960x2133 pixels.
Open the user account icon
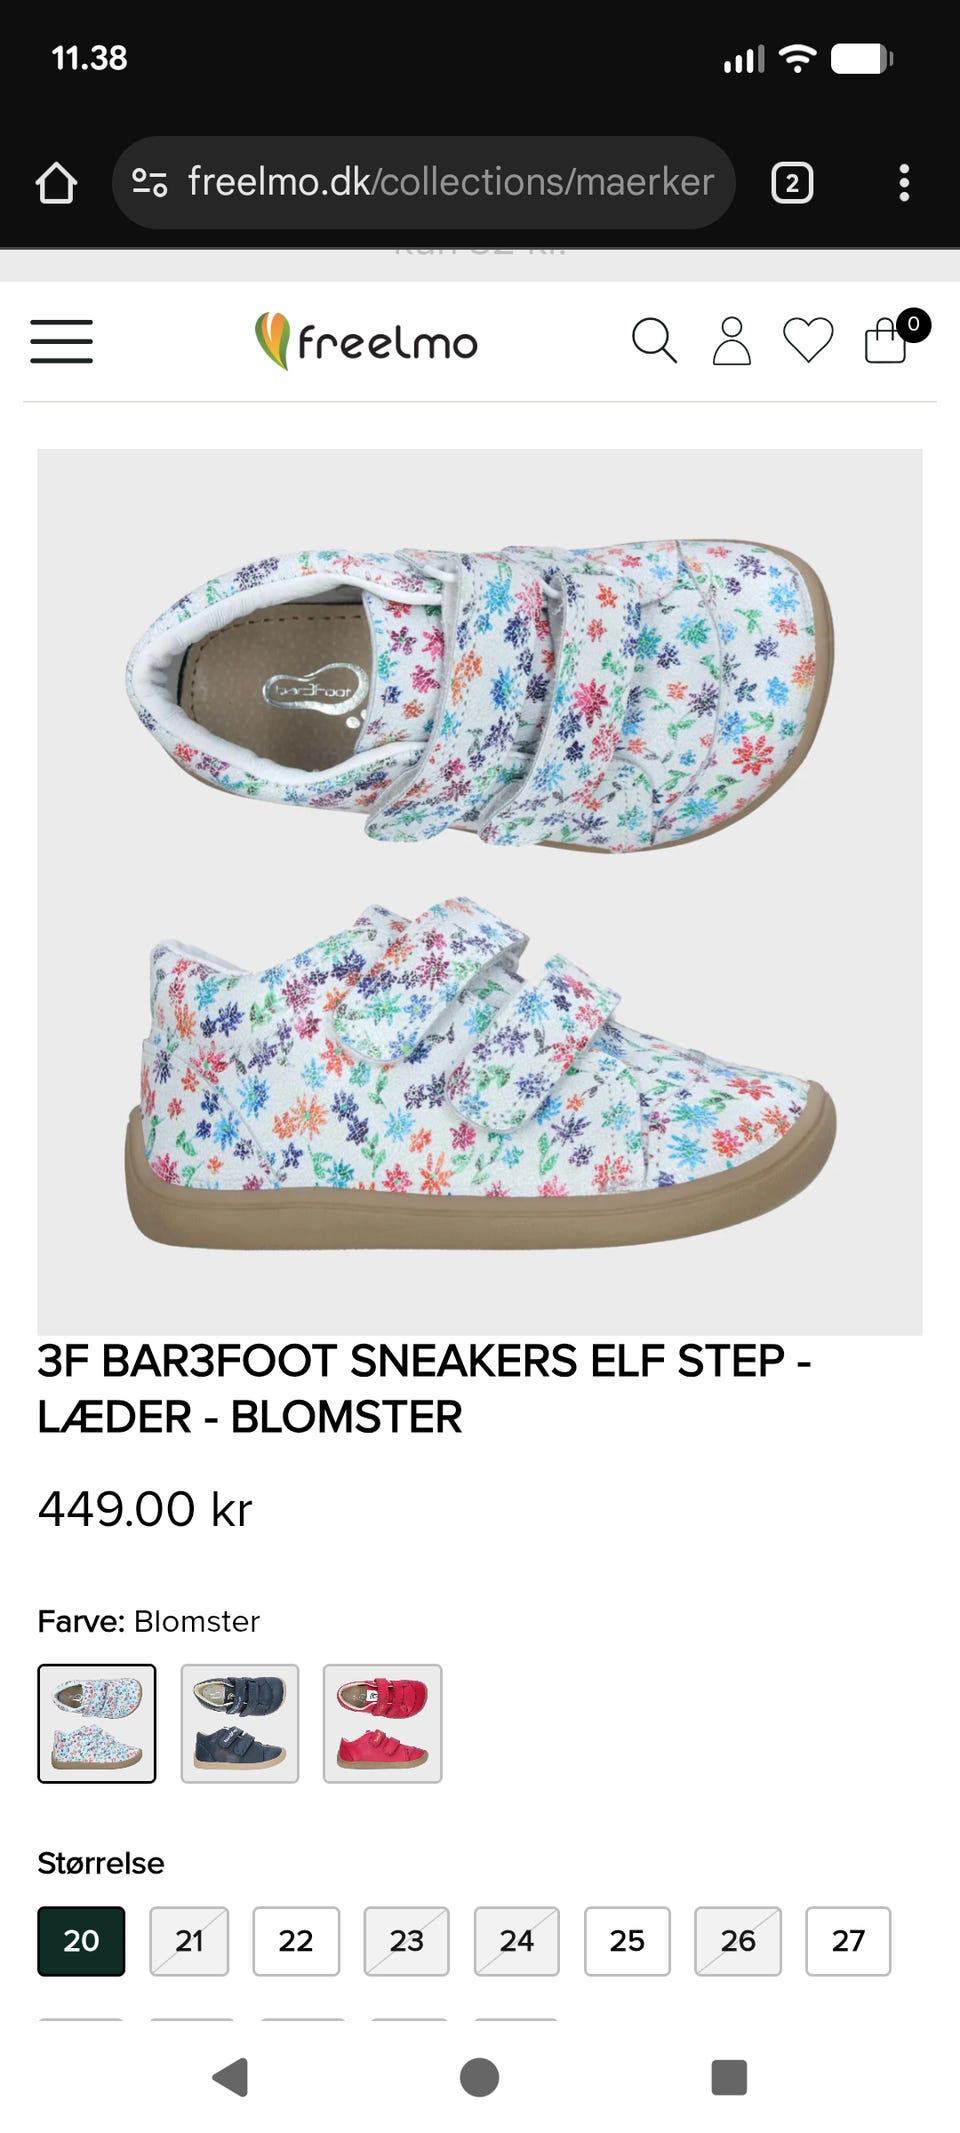(731, 341)
